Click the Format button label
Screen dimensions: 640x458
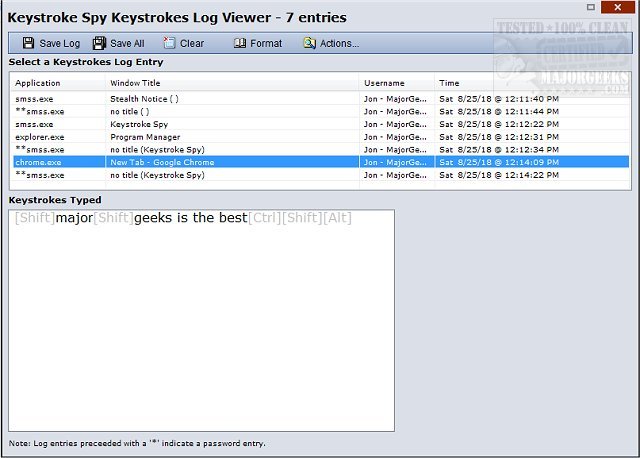[266, 43]
